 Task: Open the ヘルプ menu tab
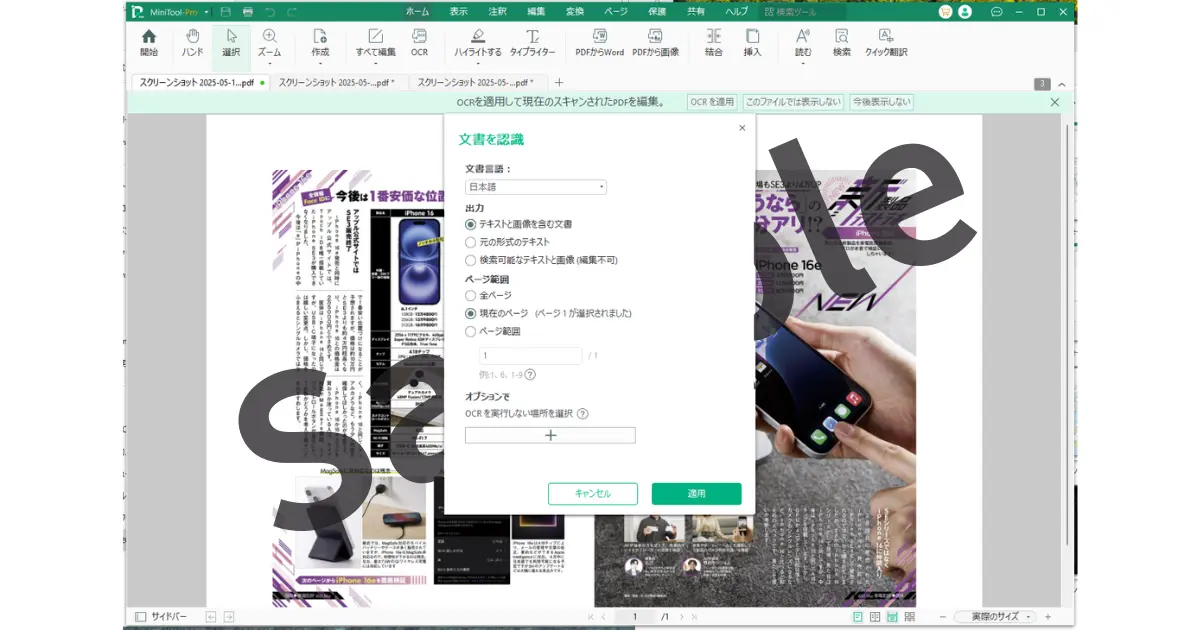[736, 12]
